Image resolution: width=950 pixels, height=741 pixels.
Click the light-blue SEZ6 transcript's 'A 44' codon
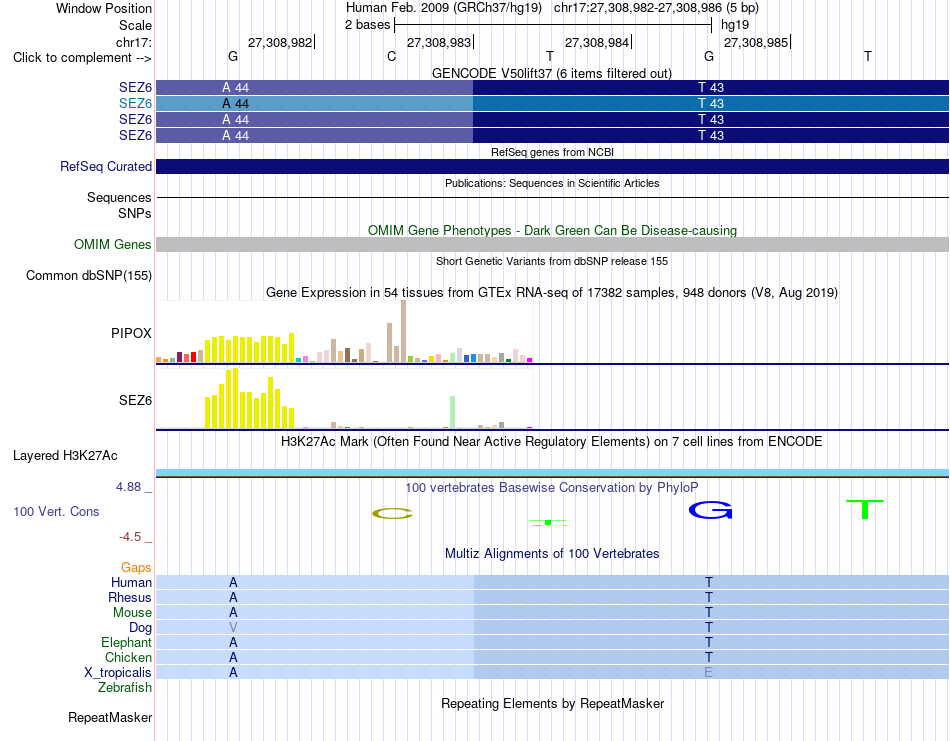(x=236, y=104)
